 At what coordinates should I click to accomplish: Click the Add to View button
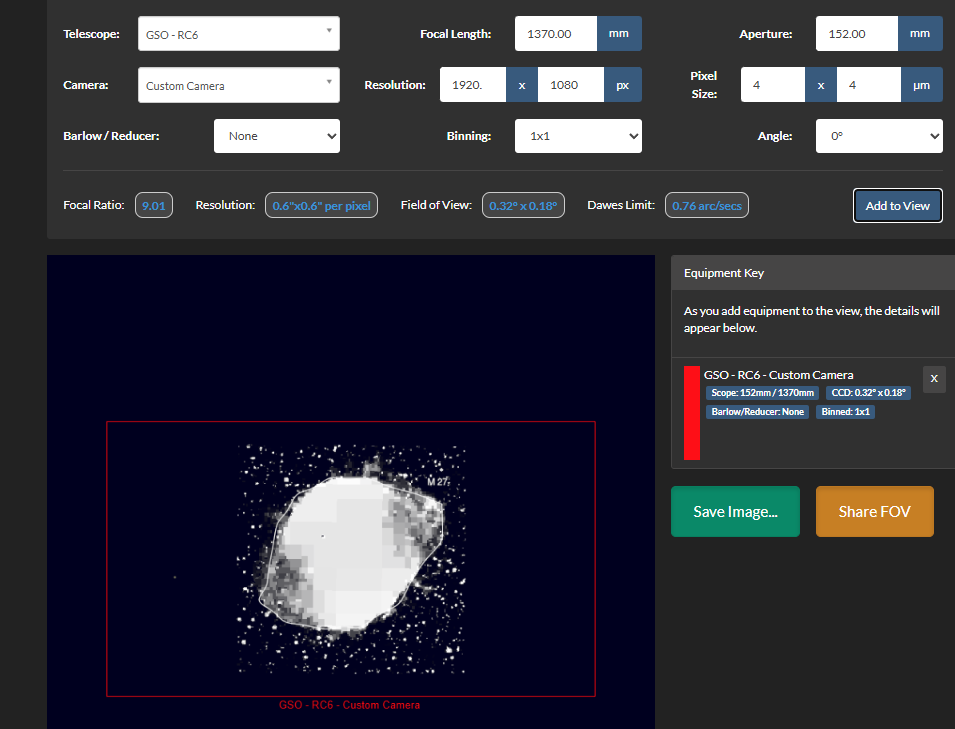(x=897, y=206)
